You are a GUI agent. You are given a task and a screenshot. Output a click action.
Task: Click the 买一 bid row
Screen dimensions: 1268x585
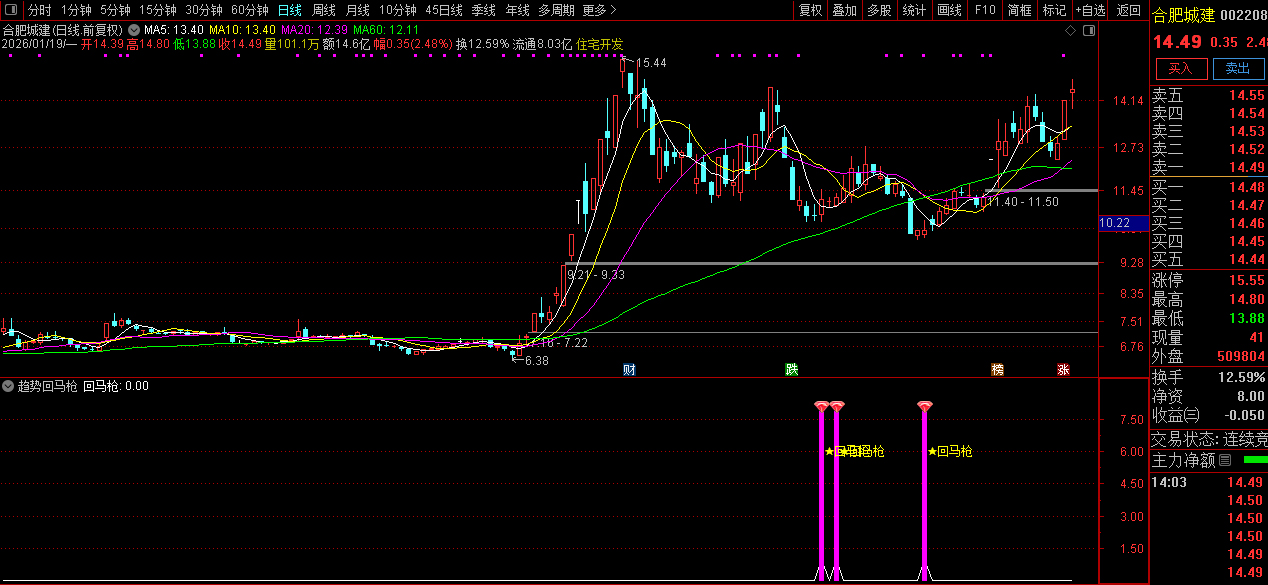pyautogui.click(x=1209, y=187)
